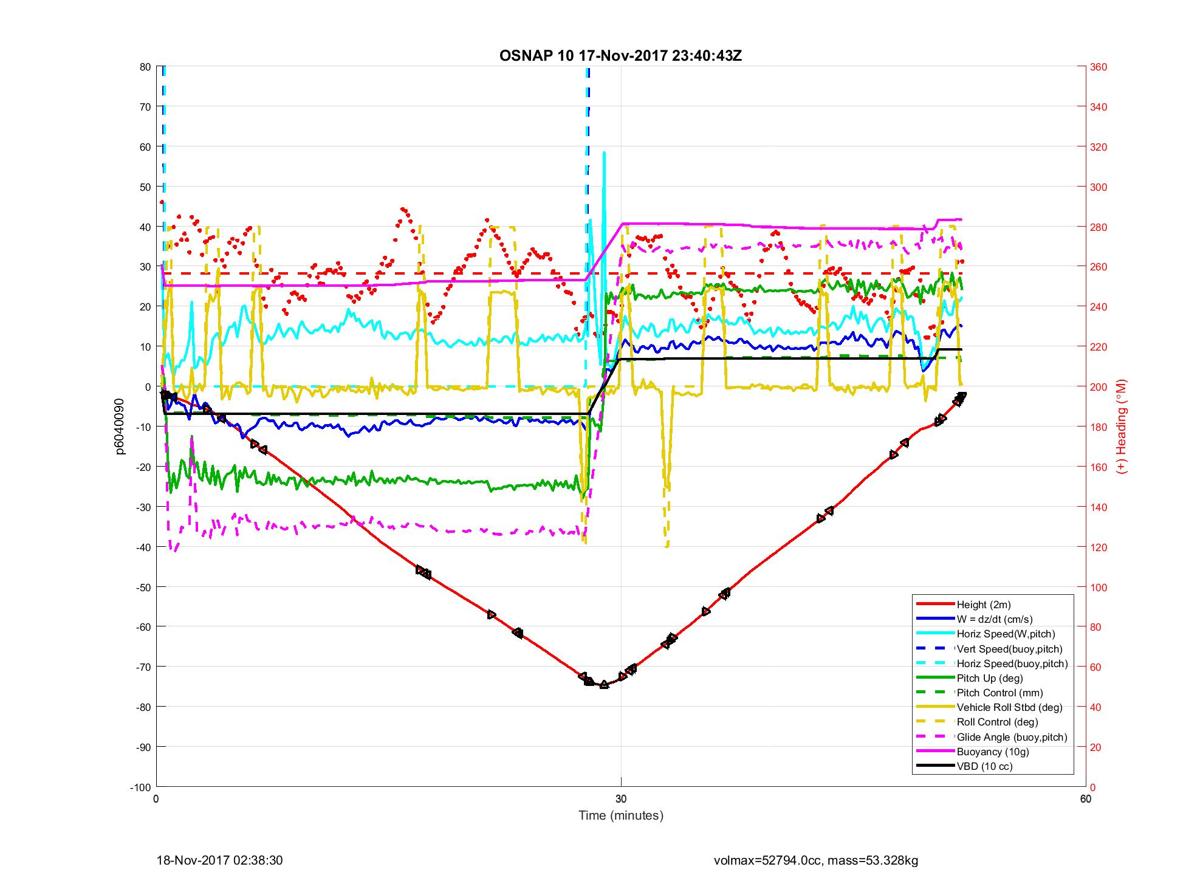Click the magenta Buoyancy line sample in legend
The width and height of the screenshot is (1200, 885).
pyautogui.click(x=933, y=751)
